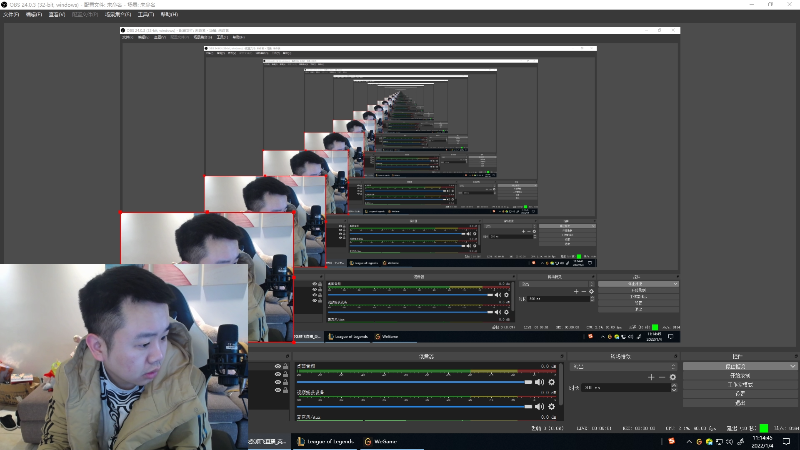
Task: Toggle visibility eye of the second source row
Action: (278, 374)
